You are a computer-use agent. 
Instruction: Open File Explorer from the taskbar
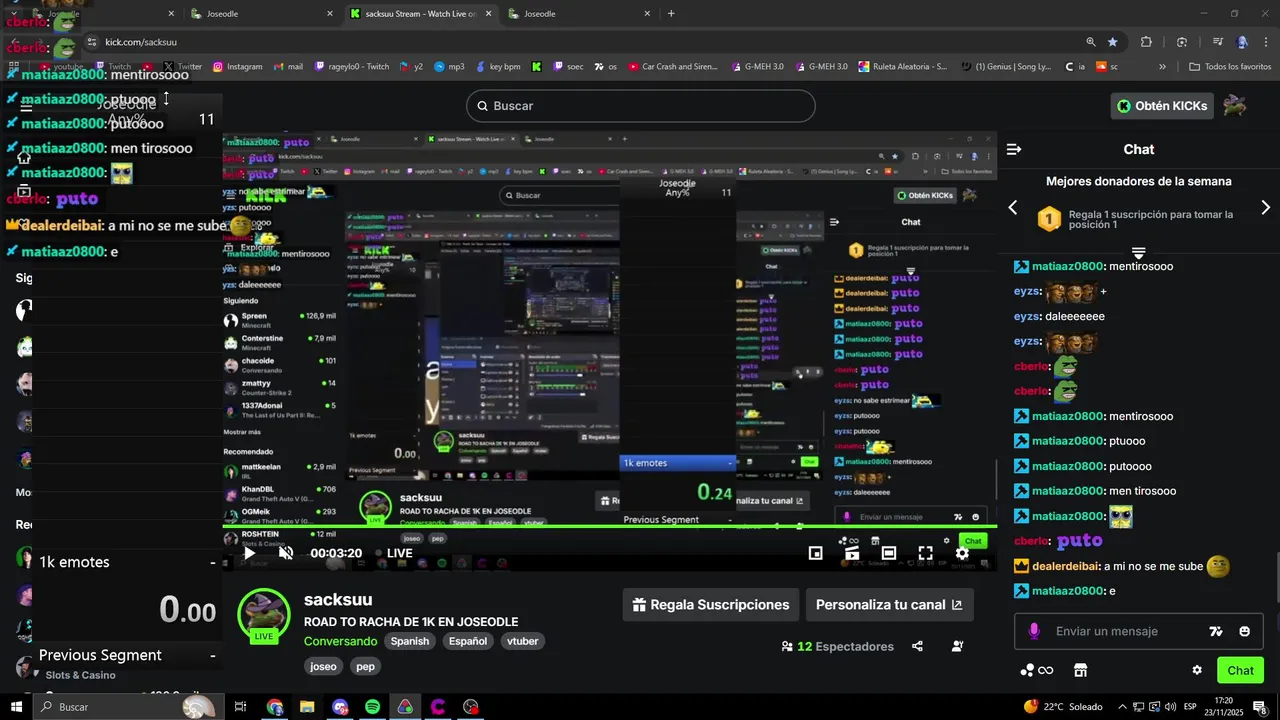click(307, 707)
